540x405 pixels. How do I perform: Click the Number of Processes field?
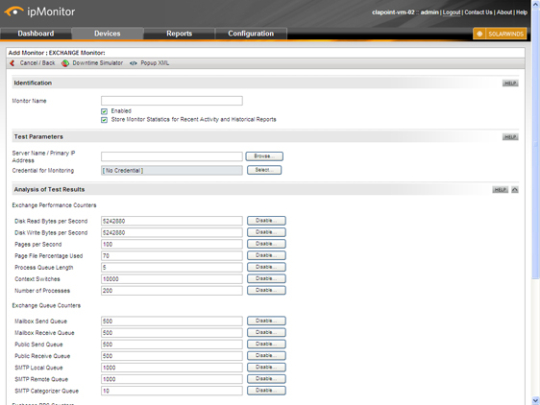pyautogui.click(x=172, y=291)
